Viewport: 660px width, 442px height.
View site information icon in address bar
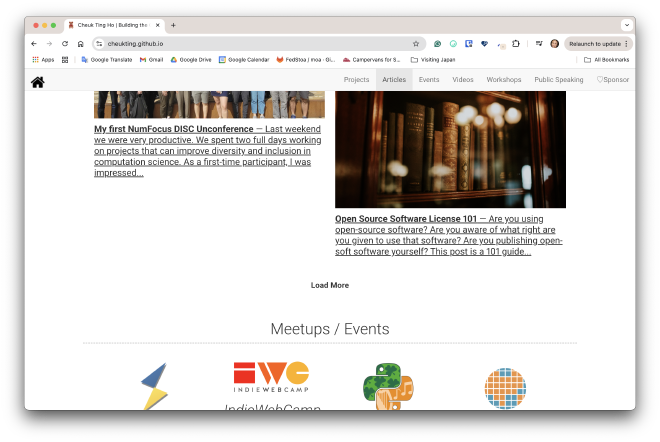point(99,44)
